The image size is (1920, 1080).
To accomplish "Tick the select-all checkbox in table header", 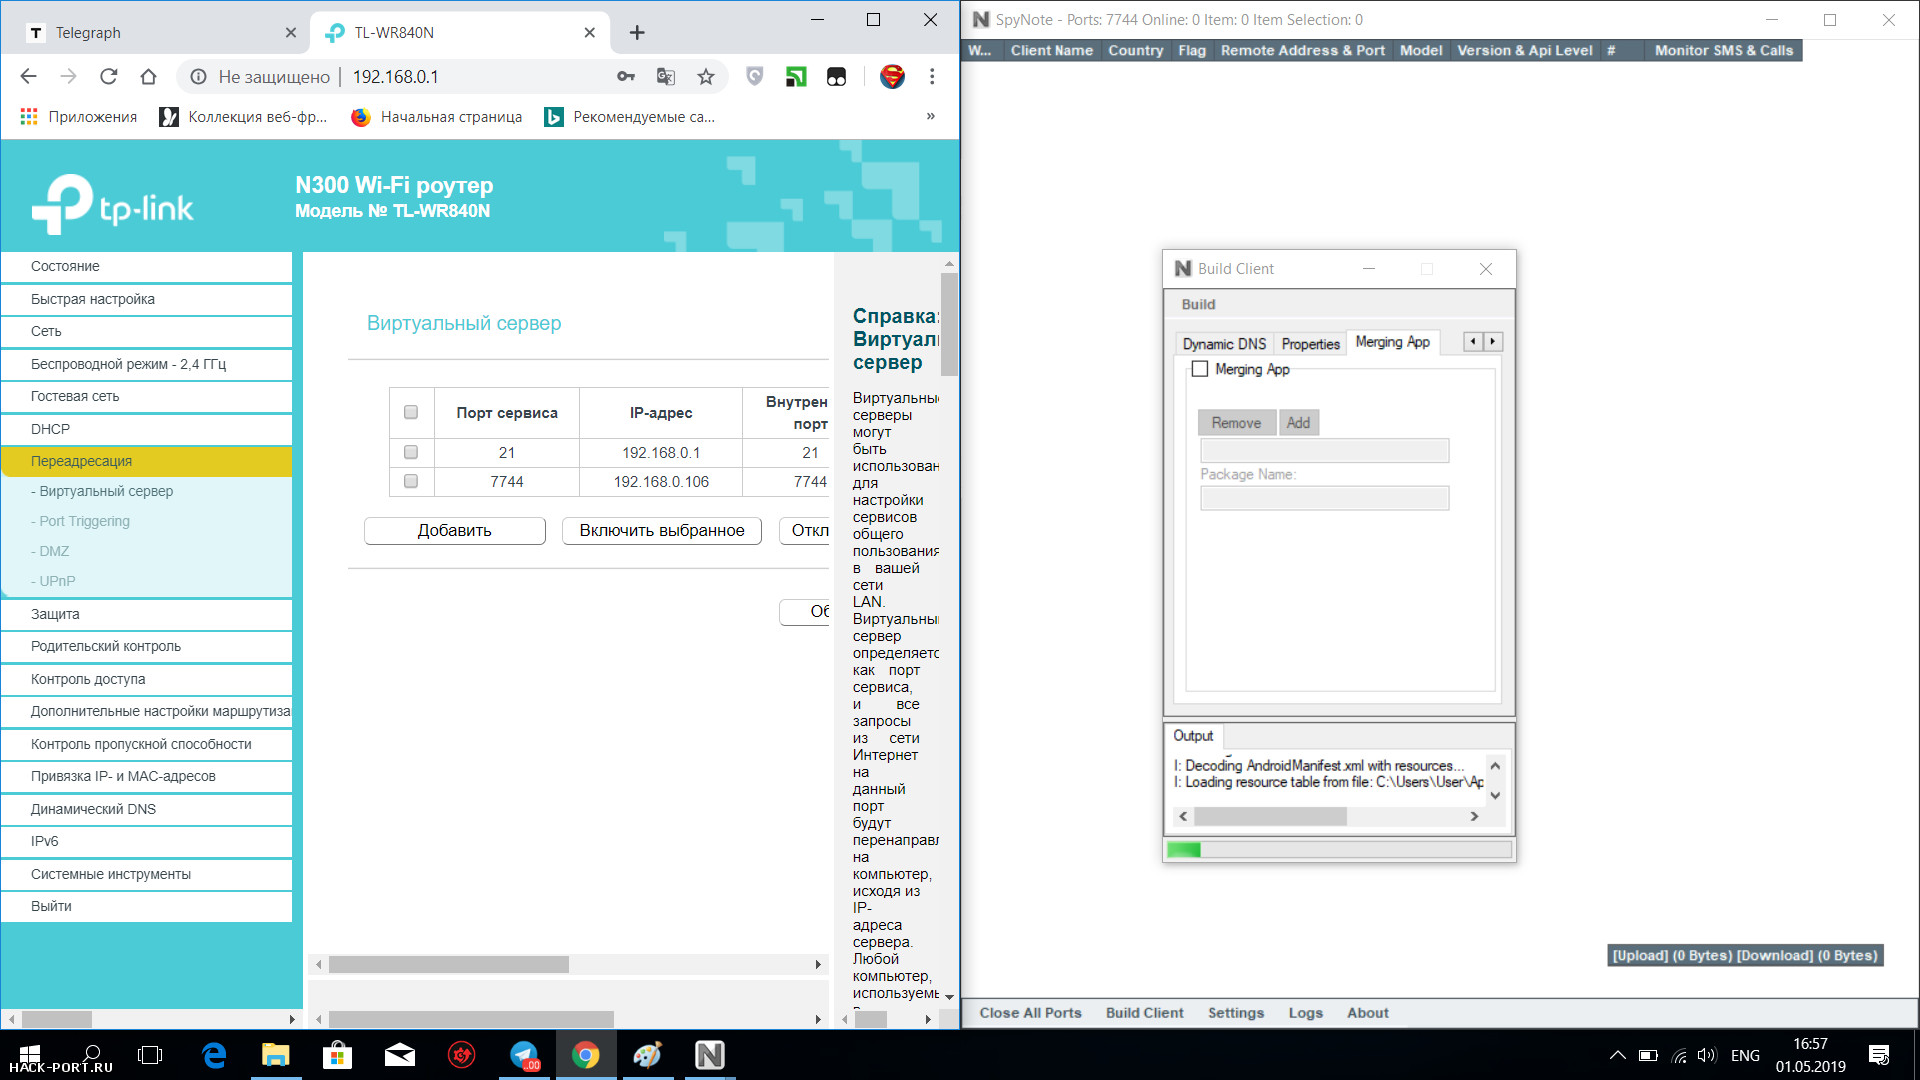I will 410,412.
